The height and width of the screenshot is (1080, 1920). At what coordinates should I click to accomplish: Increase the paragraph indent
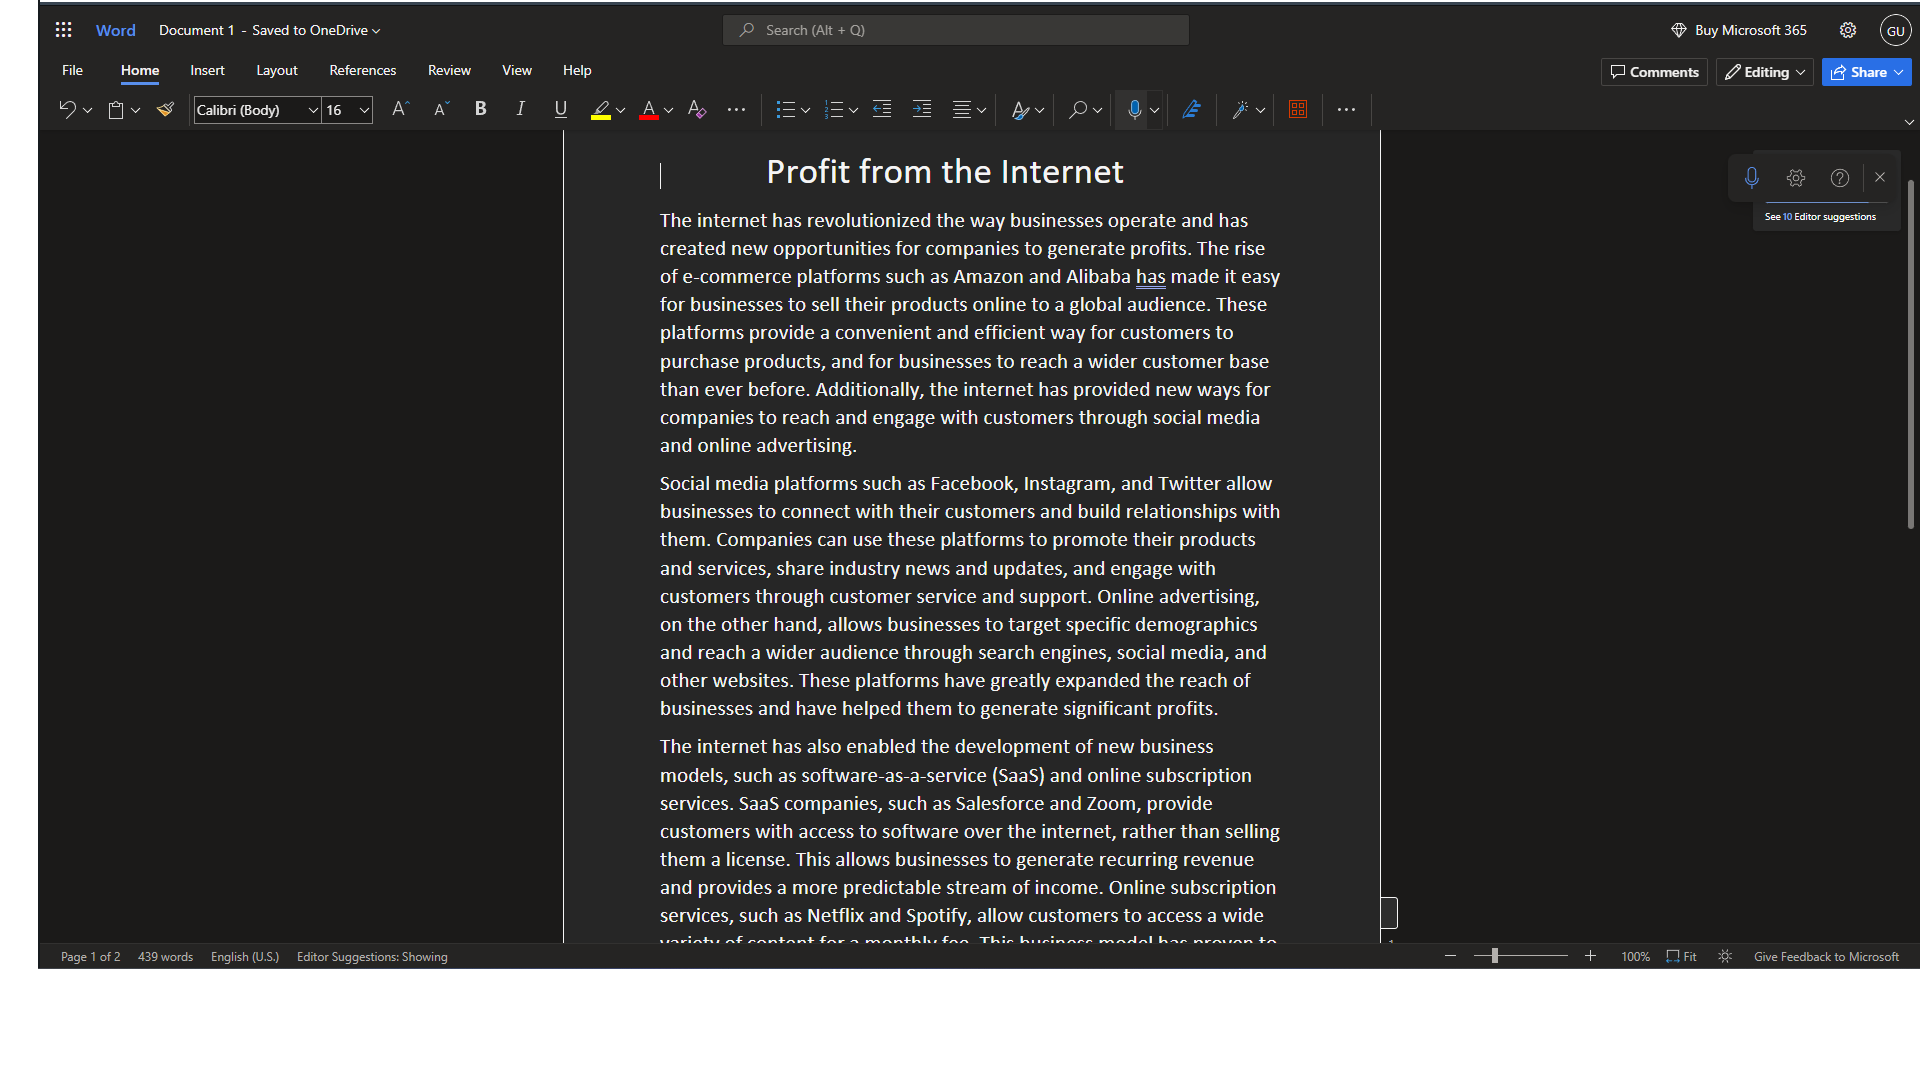pyautogui.click(x=922, y=110)
